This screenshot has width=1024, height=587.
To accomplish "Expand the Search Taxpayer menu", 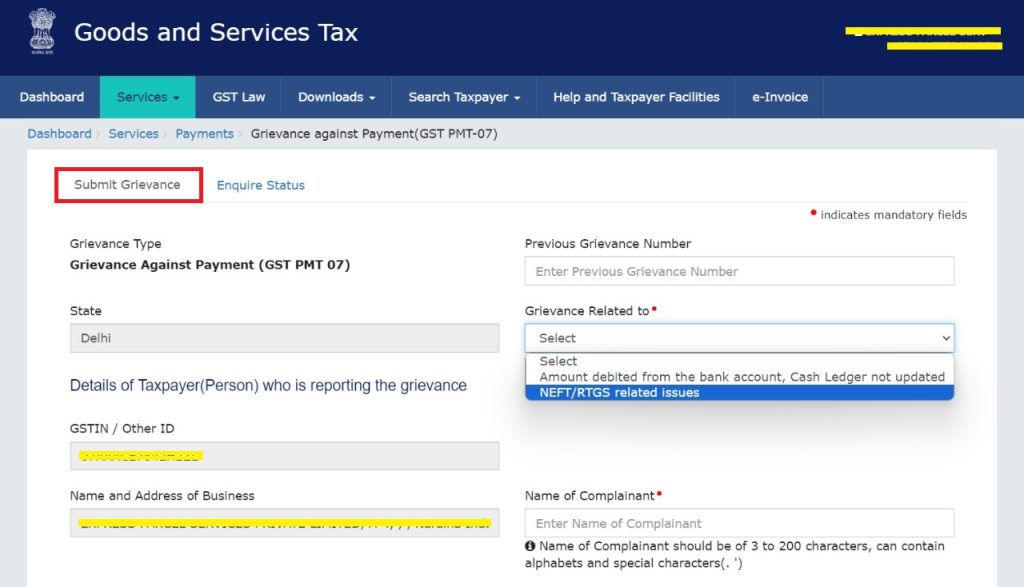I will pyautogui.click(x=464, y=97).
